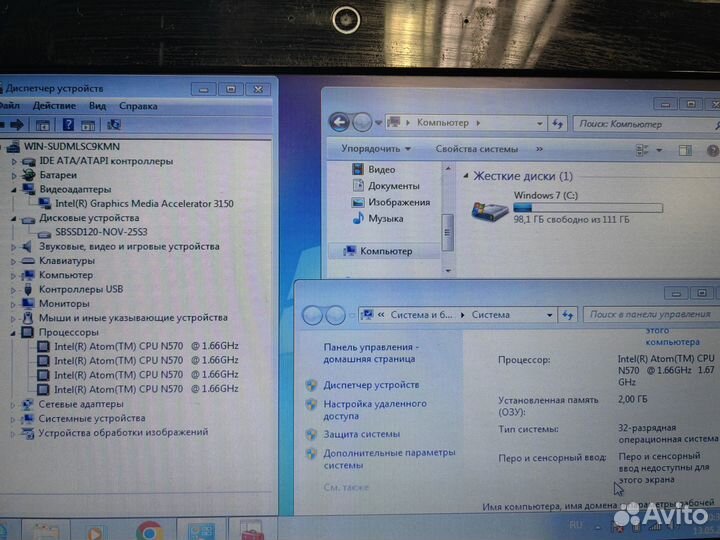720x540 pixels.
Task: Click Свойства системы in Explorer toolbar
Action: click(477, 149)
